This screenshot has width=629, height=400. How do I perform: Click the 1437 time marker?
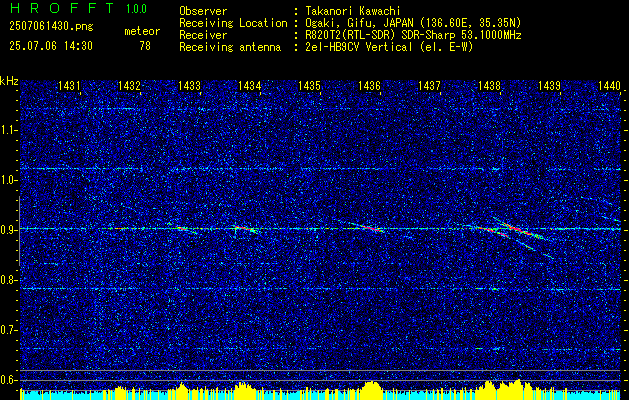[429, 85]
